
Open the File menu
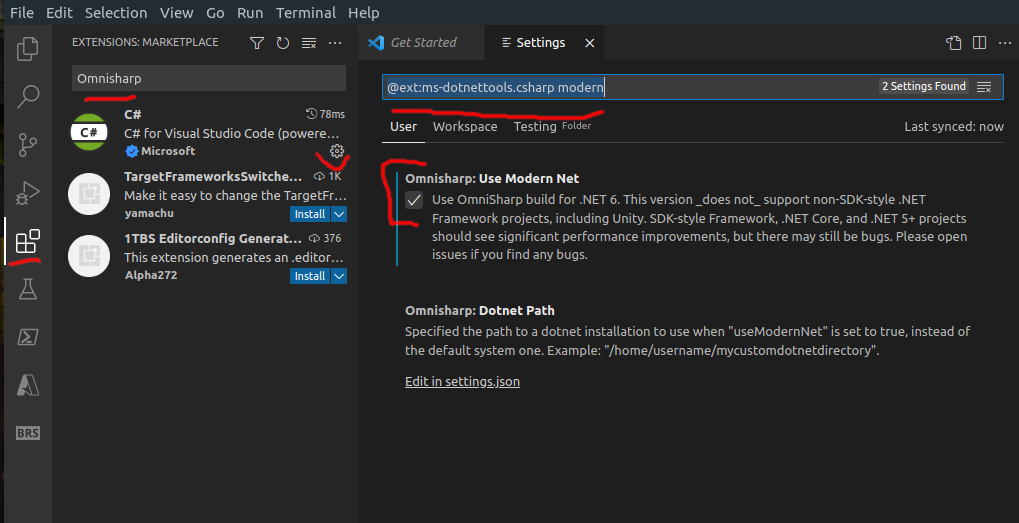tap(22, 13)
